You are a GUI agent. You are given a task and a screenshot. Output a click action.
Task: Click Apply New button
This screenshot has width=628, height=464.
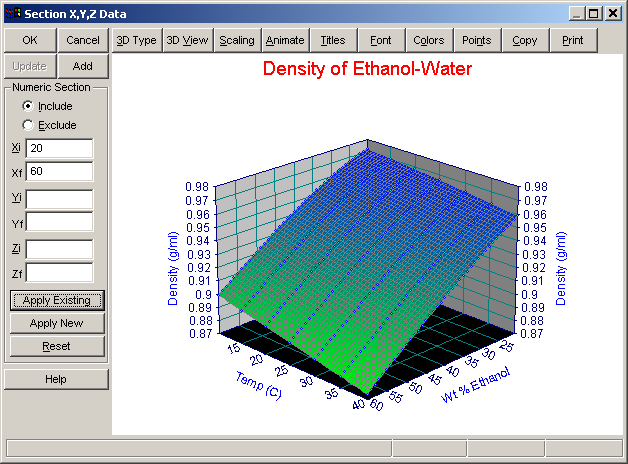[x=57, y=323]
